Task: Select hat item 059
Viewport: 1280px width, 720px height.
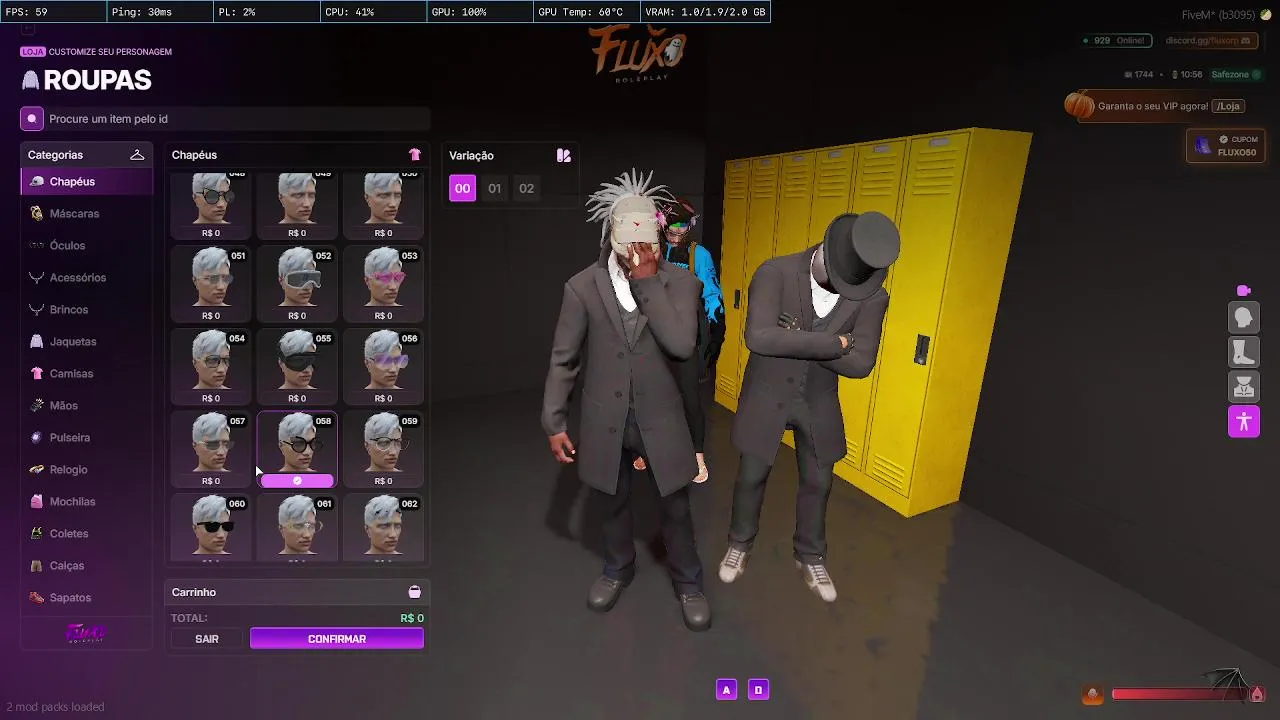Action: (x=383, y=450)
